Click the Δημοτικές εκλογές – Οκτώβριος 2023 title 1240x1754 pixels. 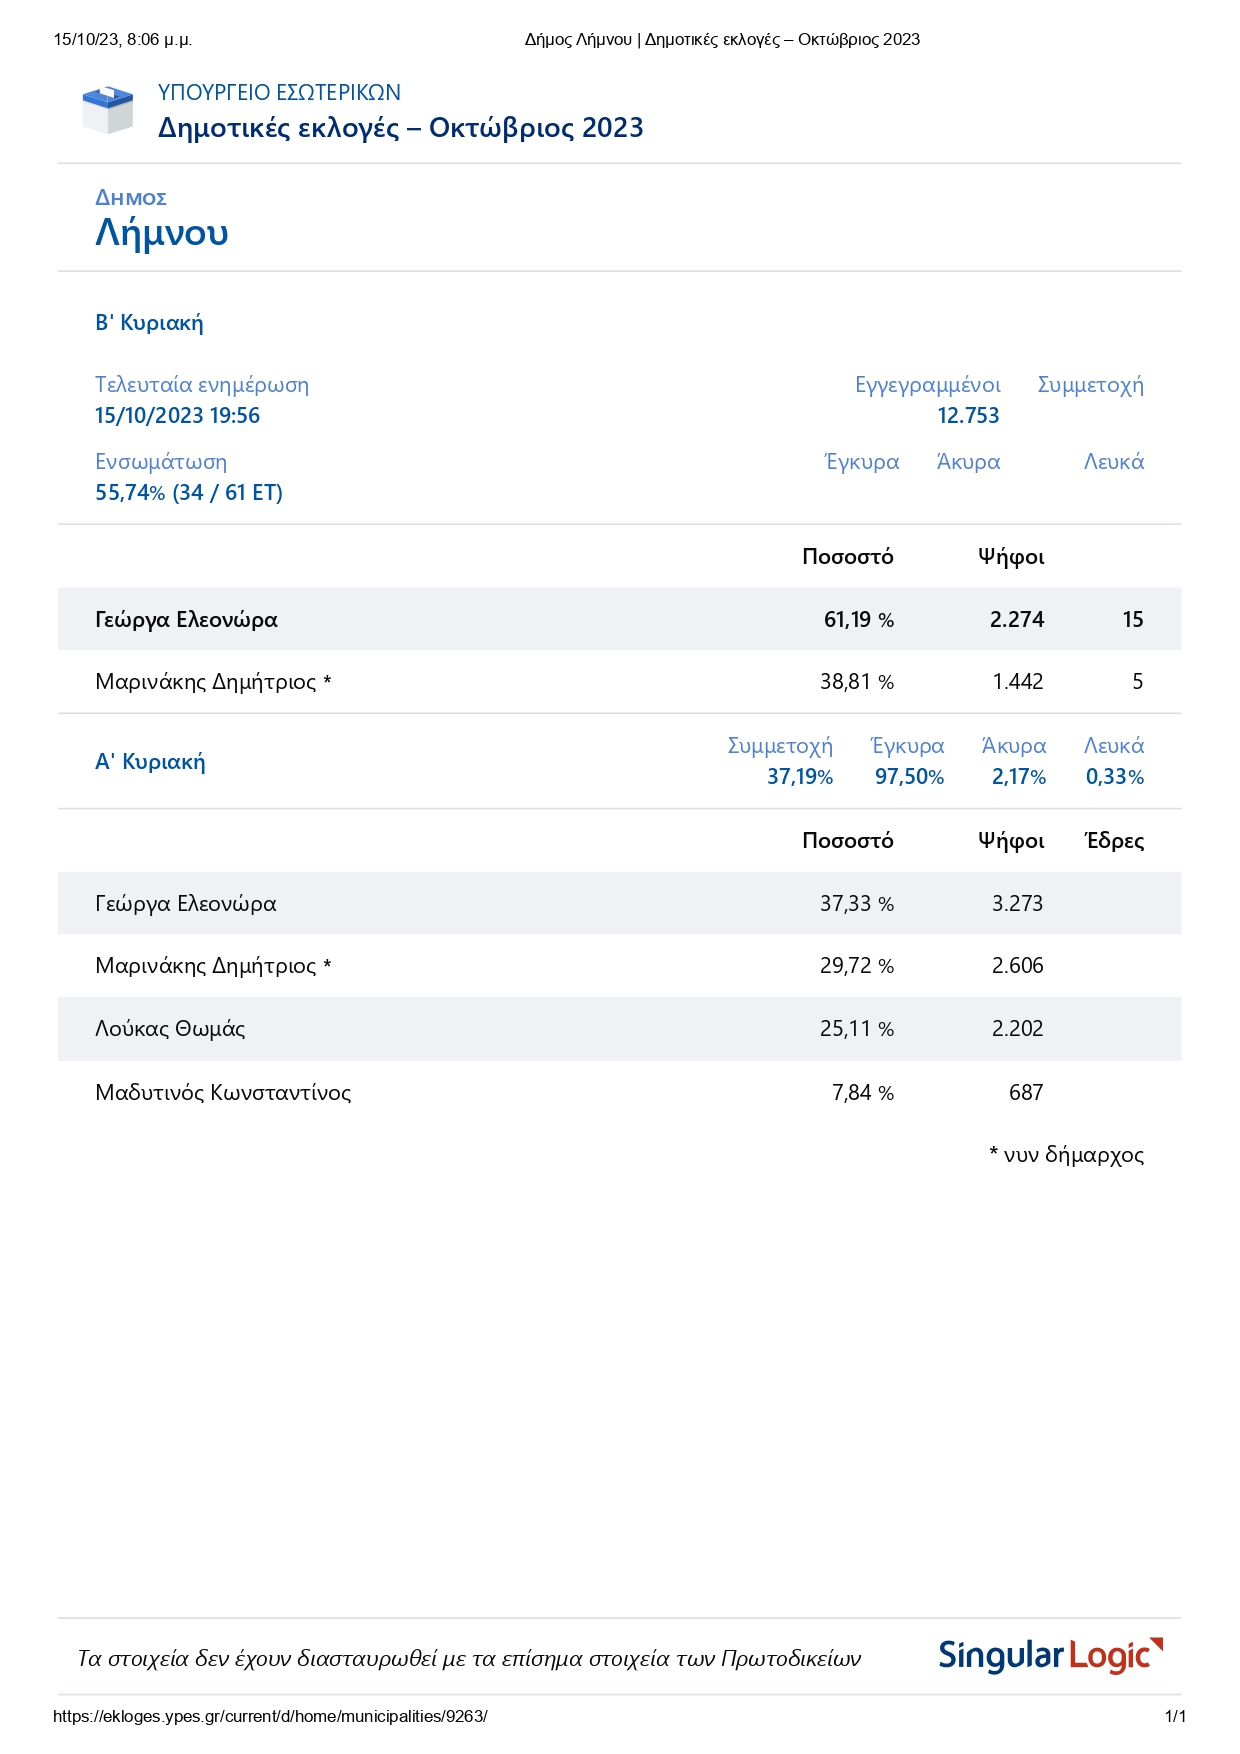click(x=400, y=128)
